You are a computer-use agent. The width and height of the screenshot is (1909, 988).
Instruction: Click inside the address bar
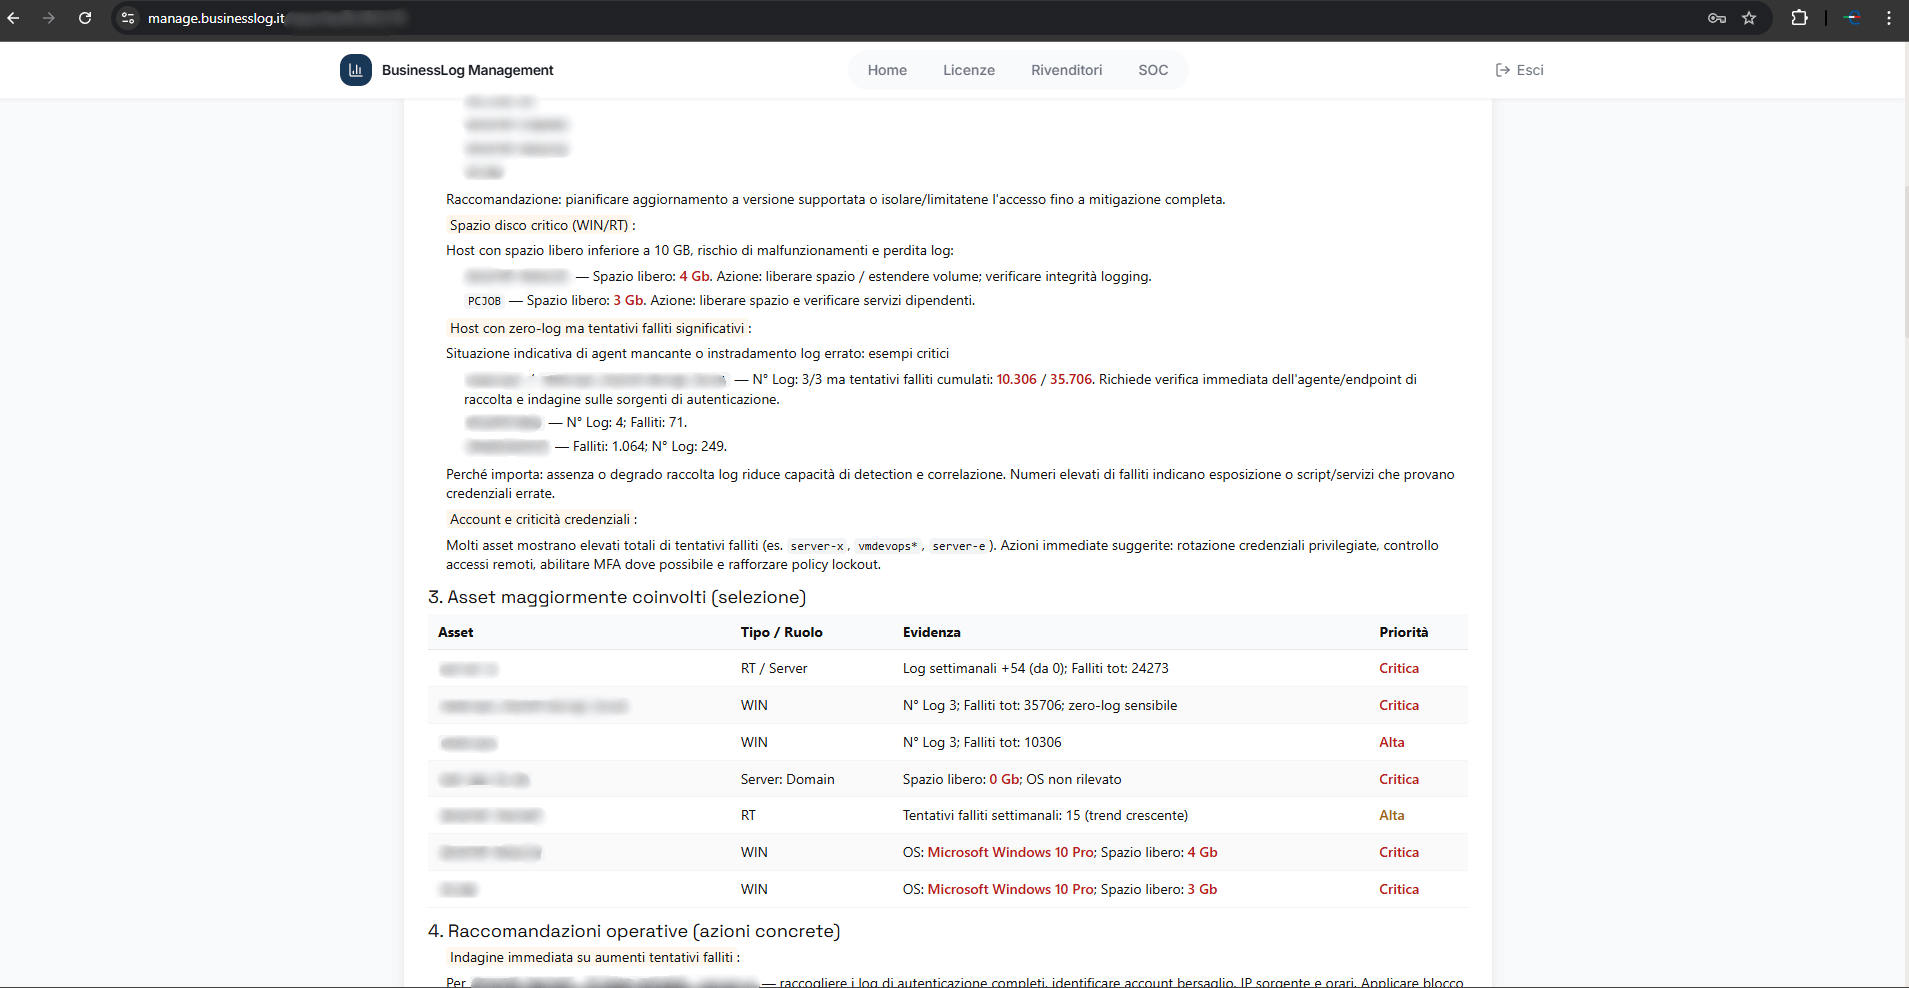(300, 18)
